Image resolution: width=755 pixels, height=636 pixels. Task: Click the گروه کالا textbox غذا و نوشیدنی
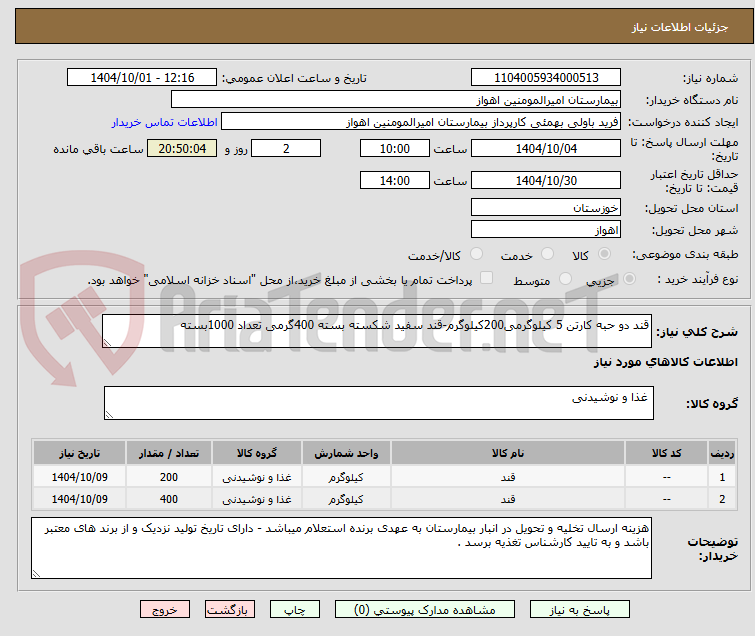379,403
